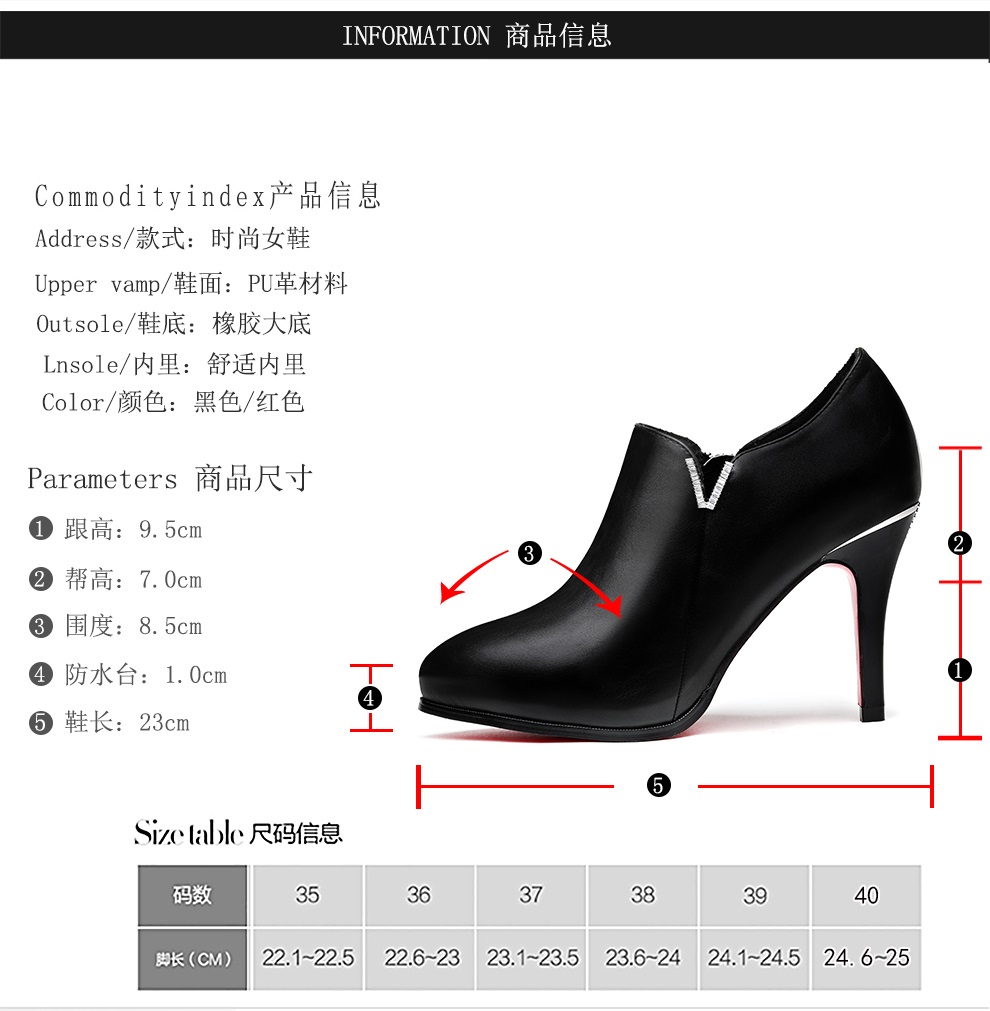Select size 35 cell in size table
This screenshot has width=990, height=1011.
[x=308, y=895]
